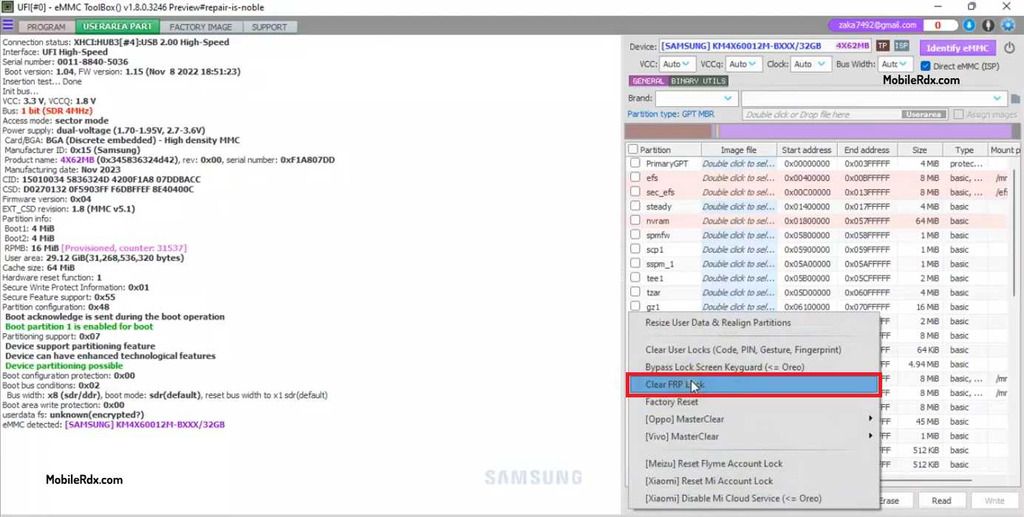Viewport: 1024px width, 517px height.
Task: Switch to the PROGRAM tab
Action: [x=46, y=27]
